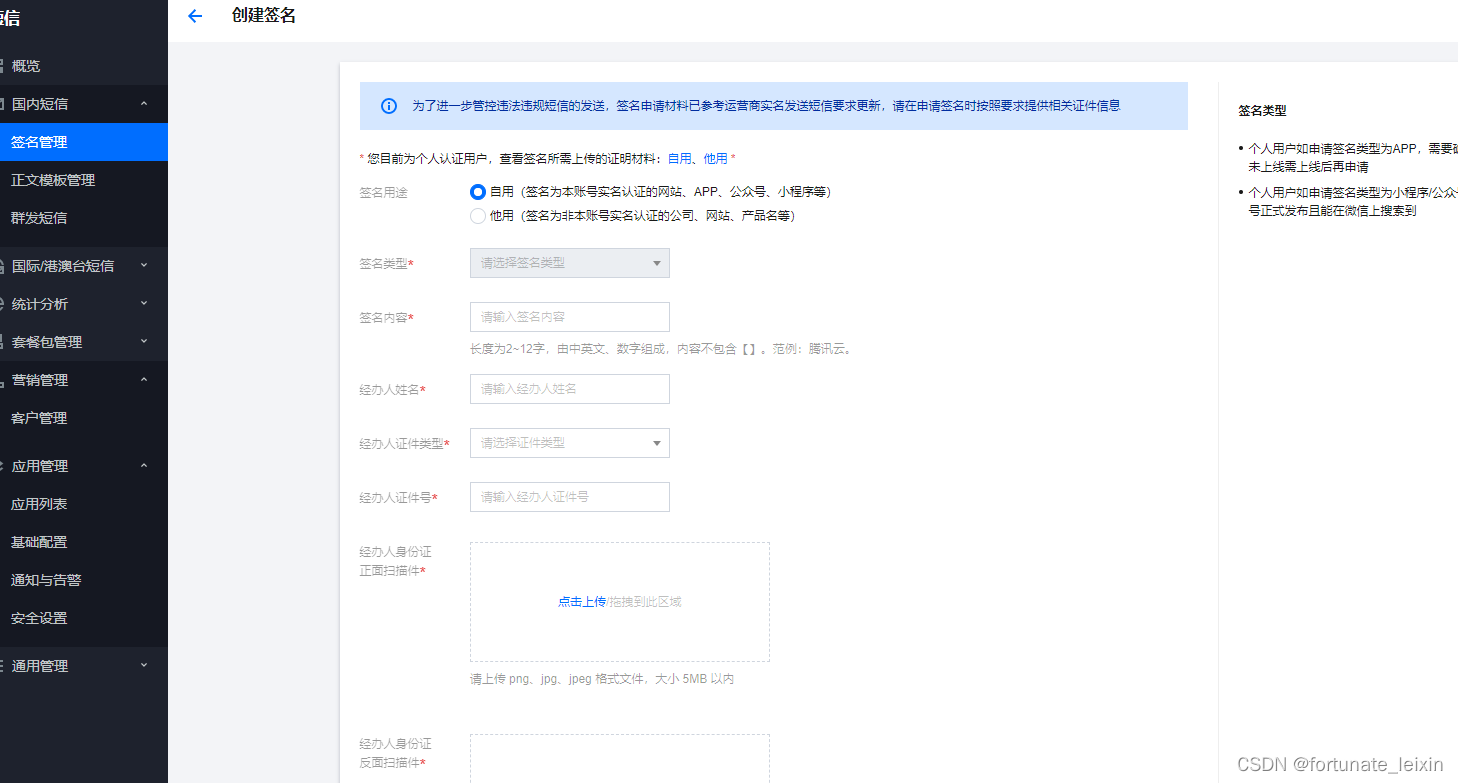Expand the 统计分析 section
The width and height of the screenshot is (1458, 783).
(x=84, y=304)
